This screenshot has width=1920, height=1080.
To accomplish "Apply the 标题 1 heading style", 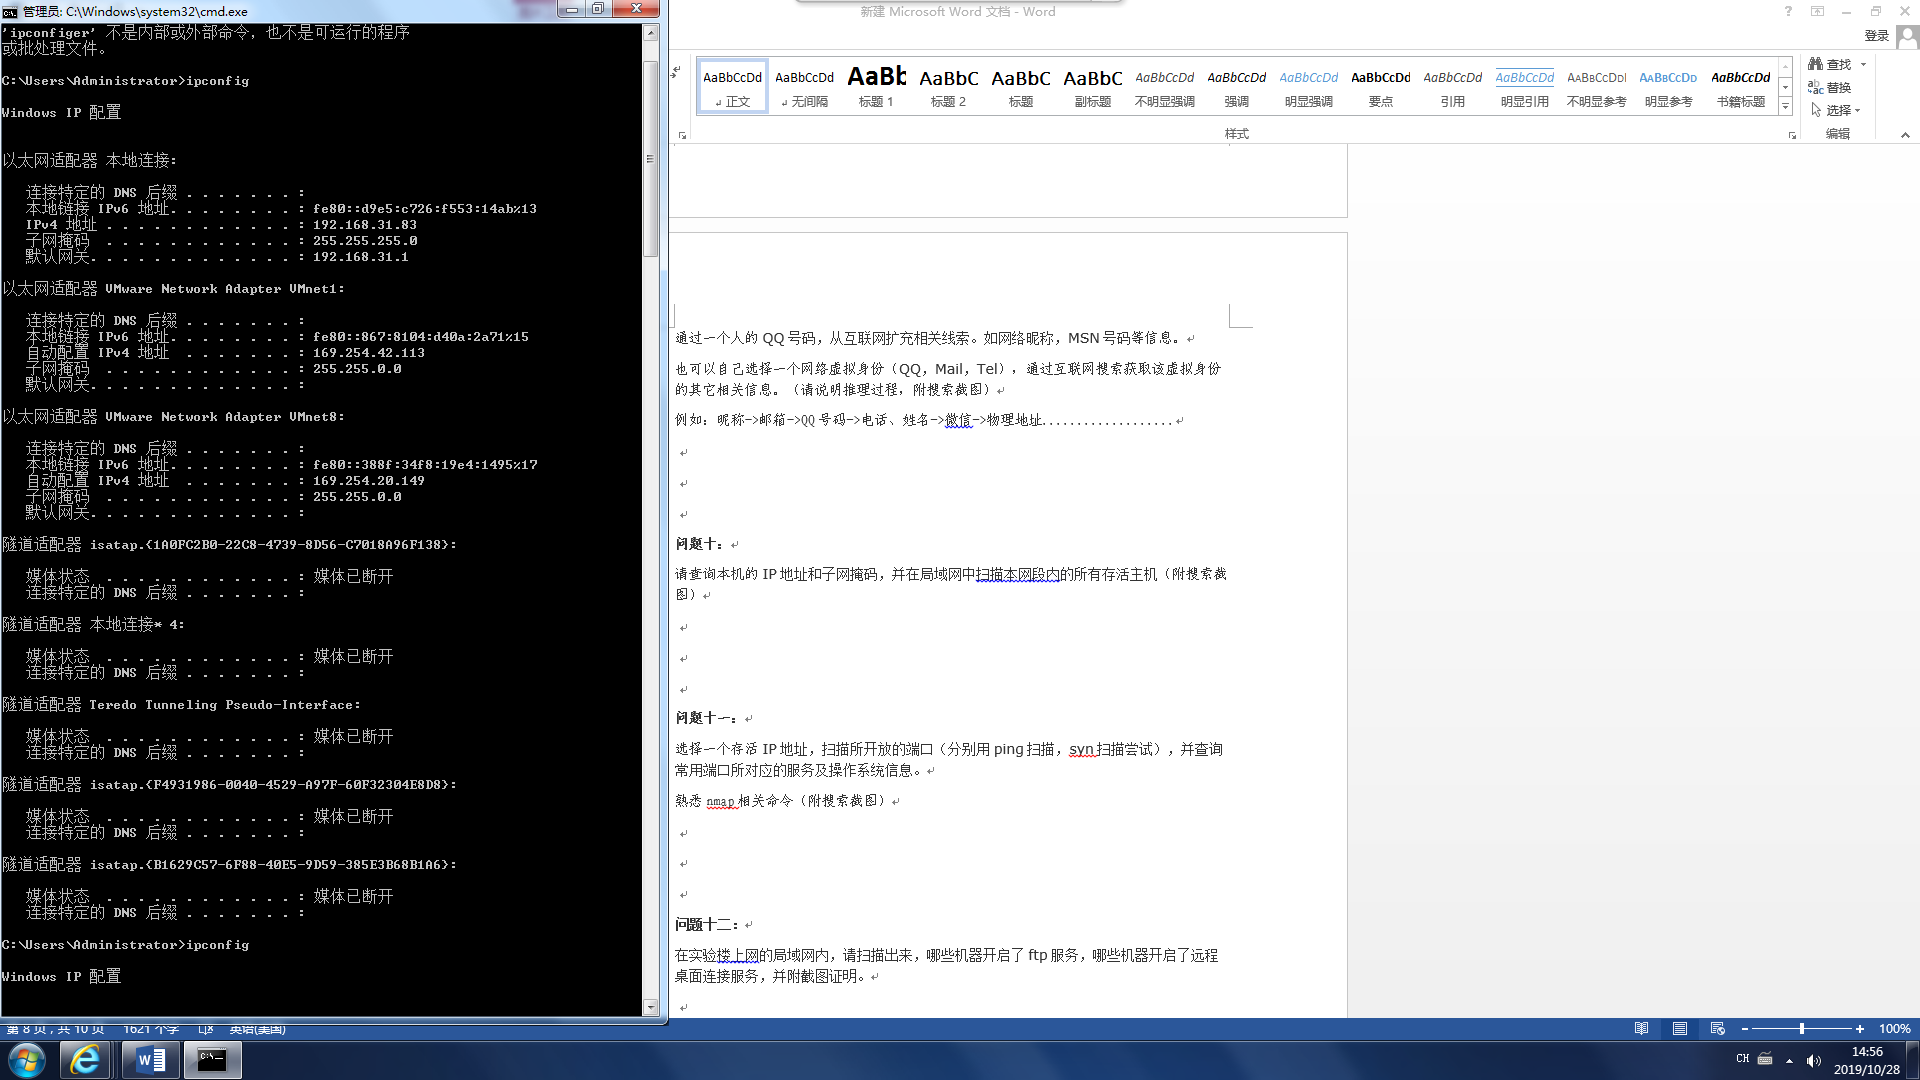I will pos(876,87).
